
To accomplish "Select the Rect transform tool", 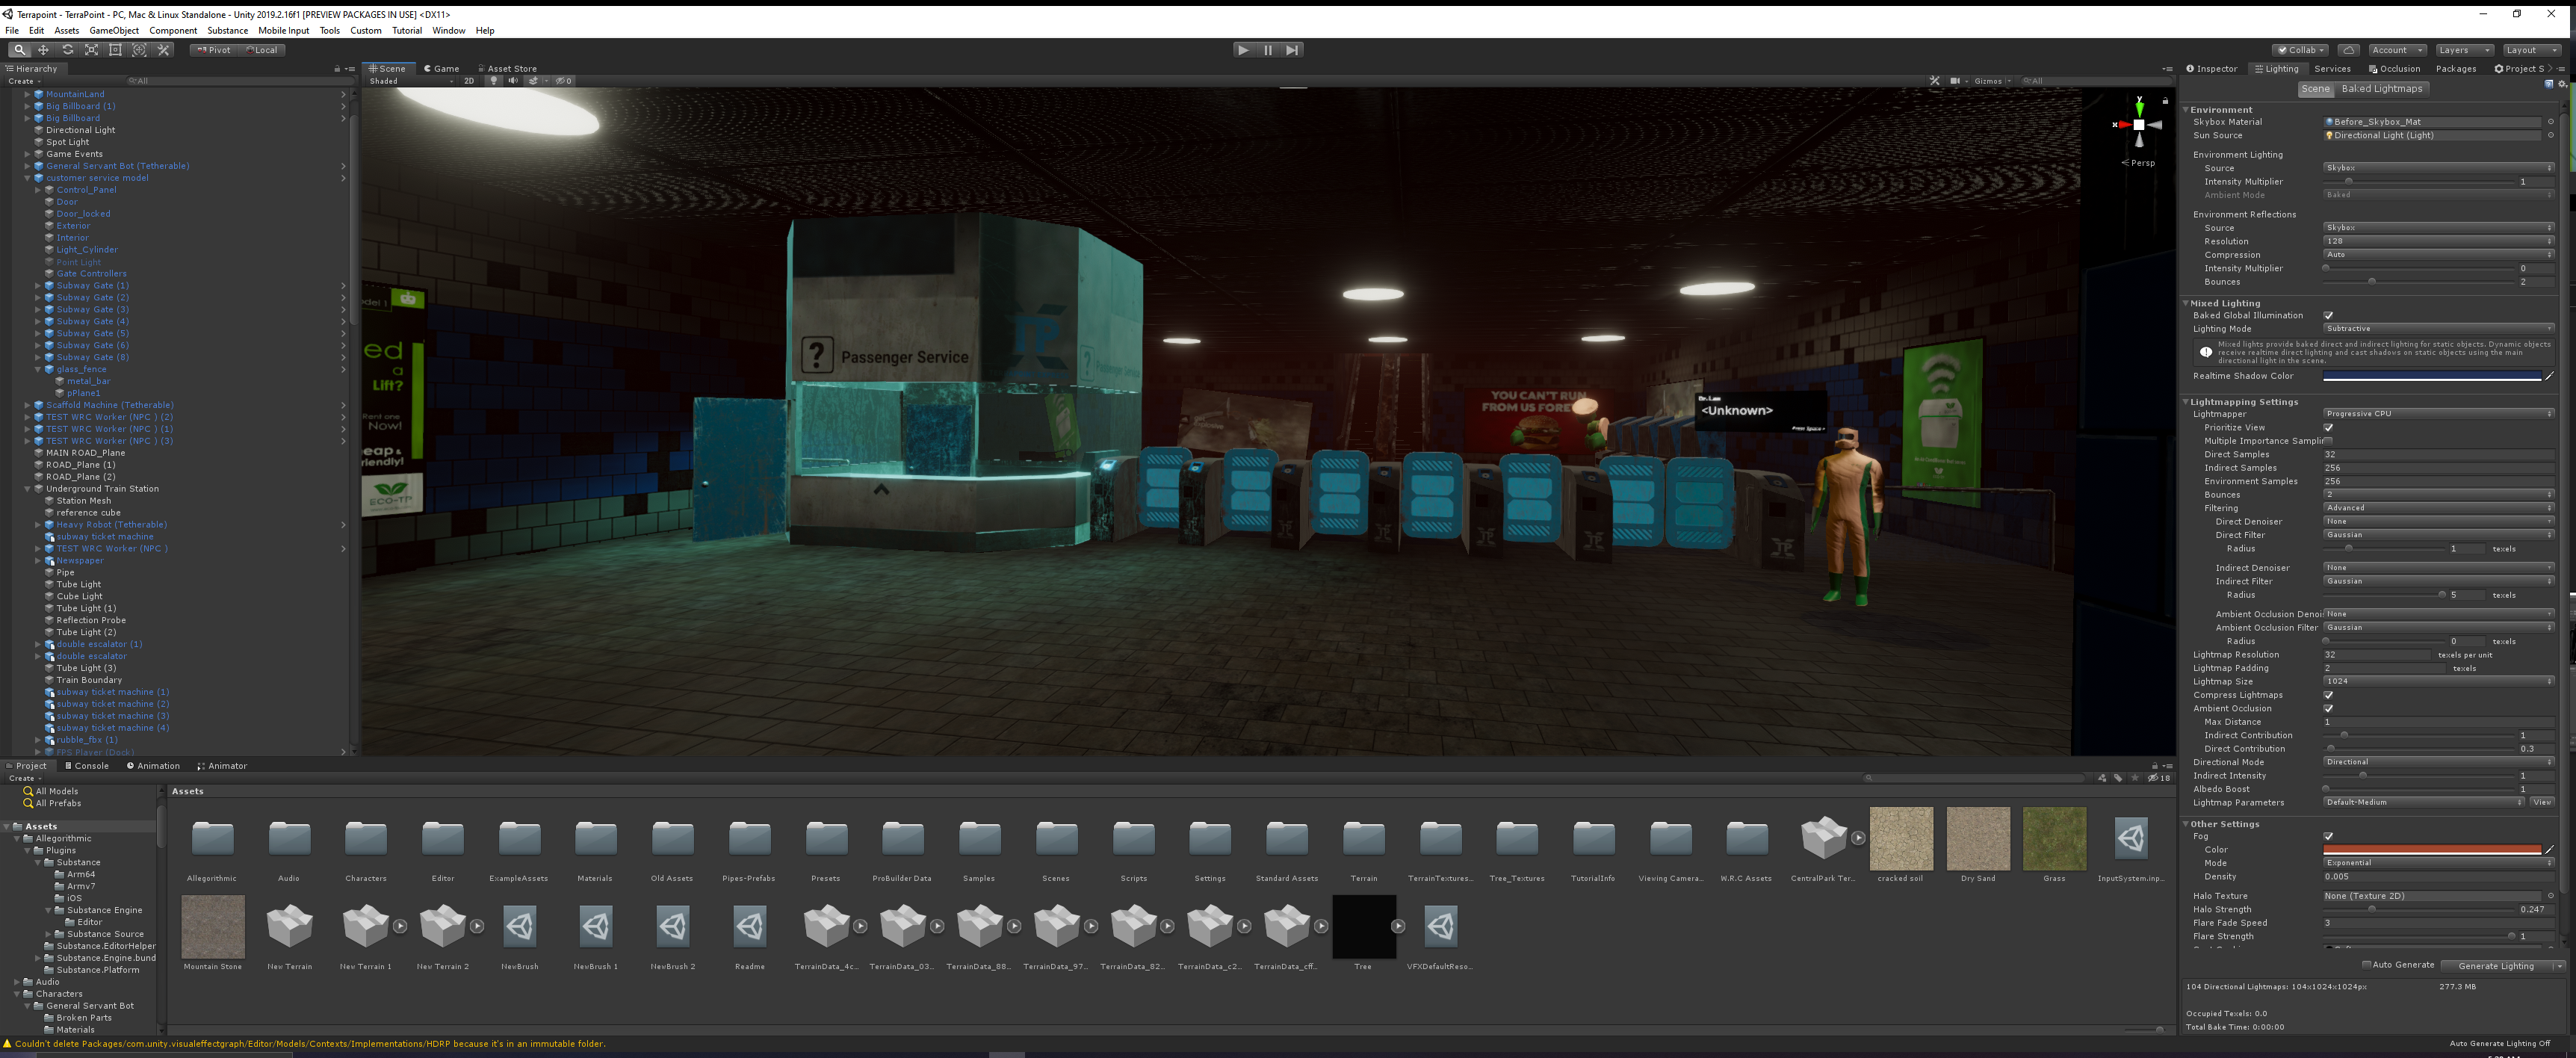I will 115,50.
